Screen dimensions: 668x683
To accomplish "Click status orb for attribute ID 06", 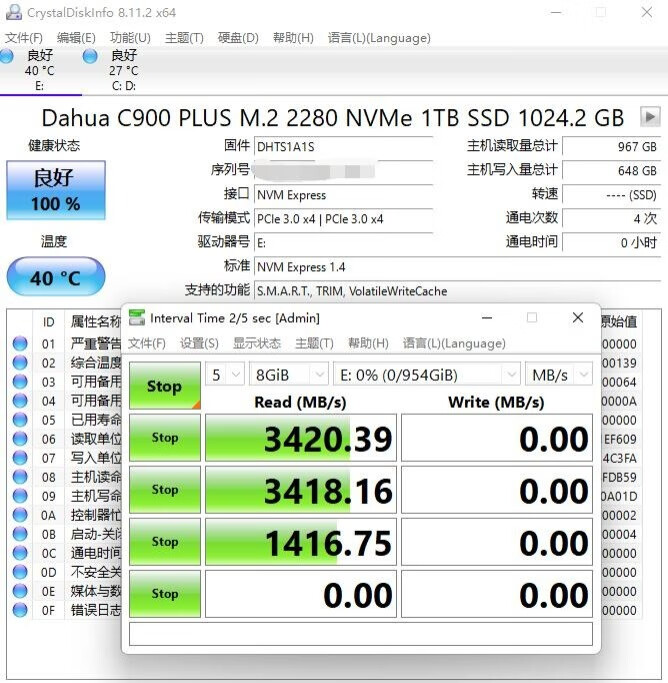I will click(x=20, y=439).
